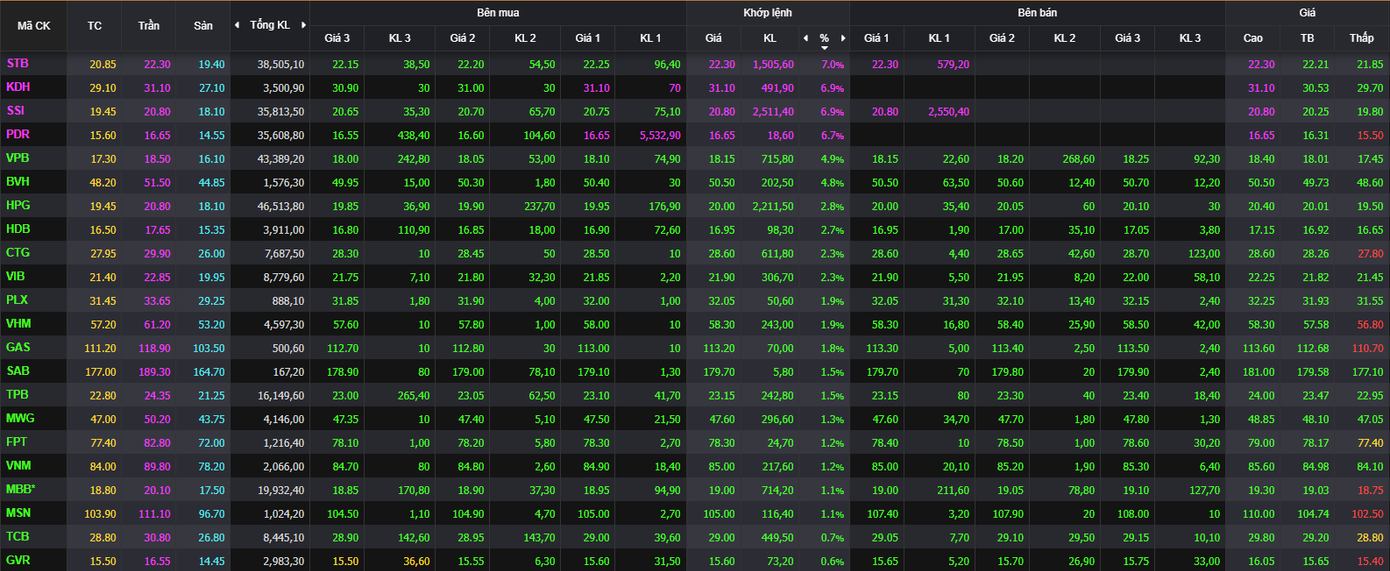
Task: Click the Bên bán header group
Action: (1037, 13)
